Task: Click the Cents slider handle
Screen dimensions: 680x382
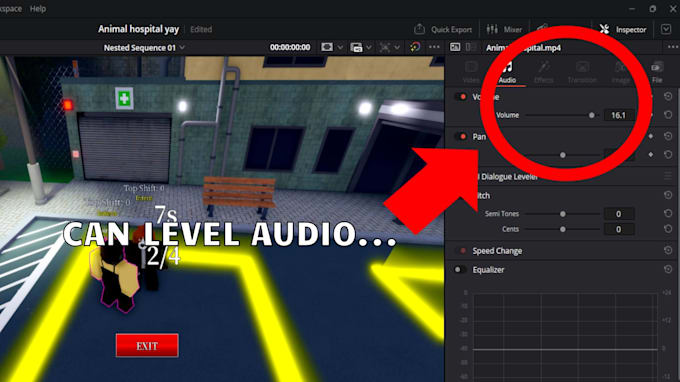Action: pos(562,229)
